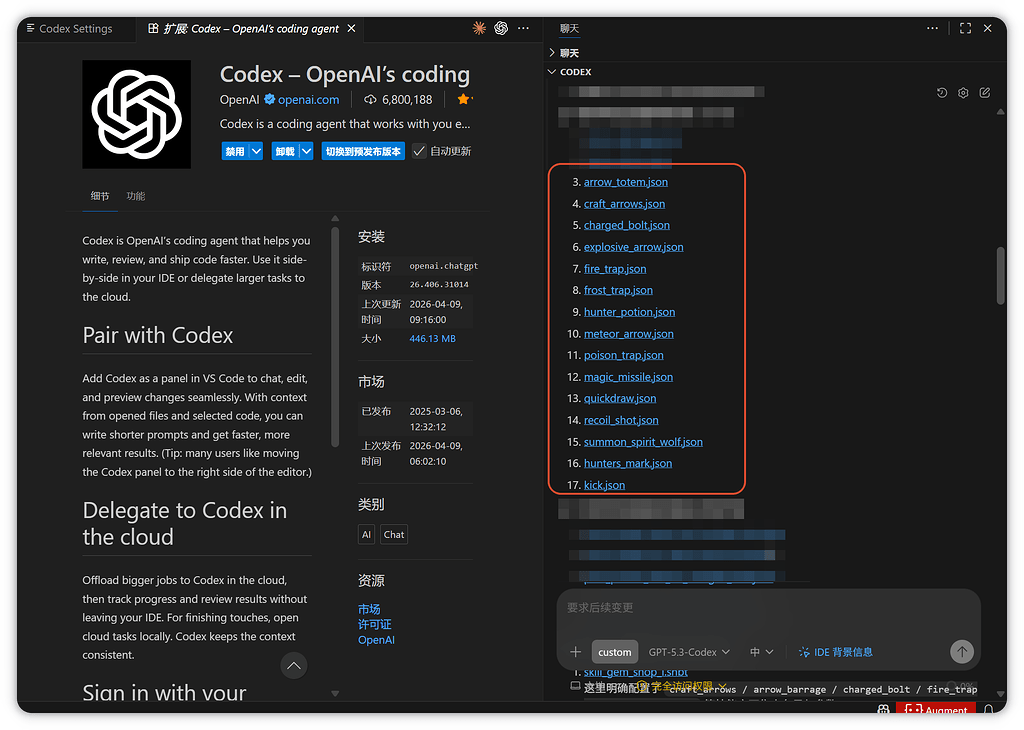
Task: Open charged_bolt.json file link
Action: tap(627, 225)
